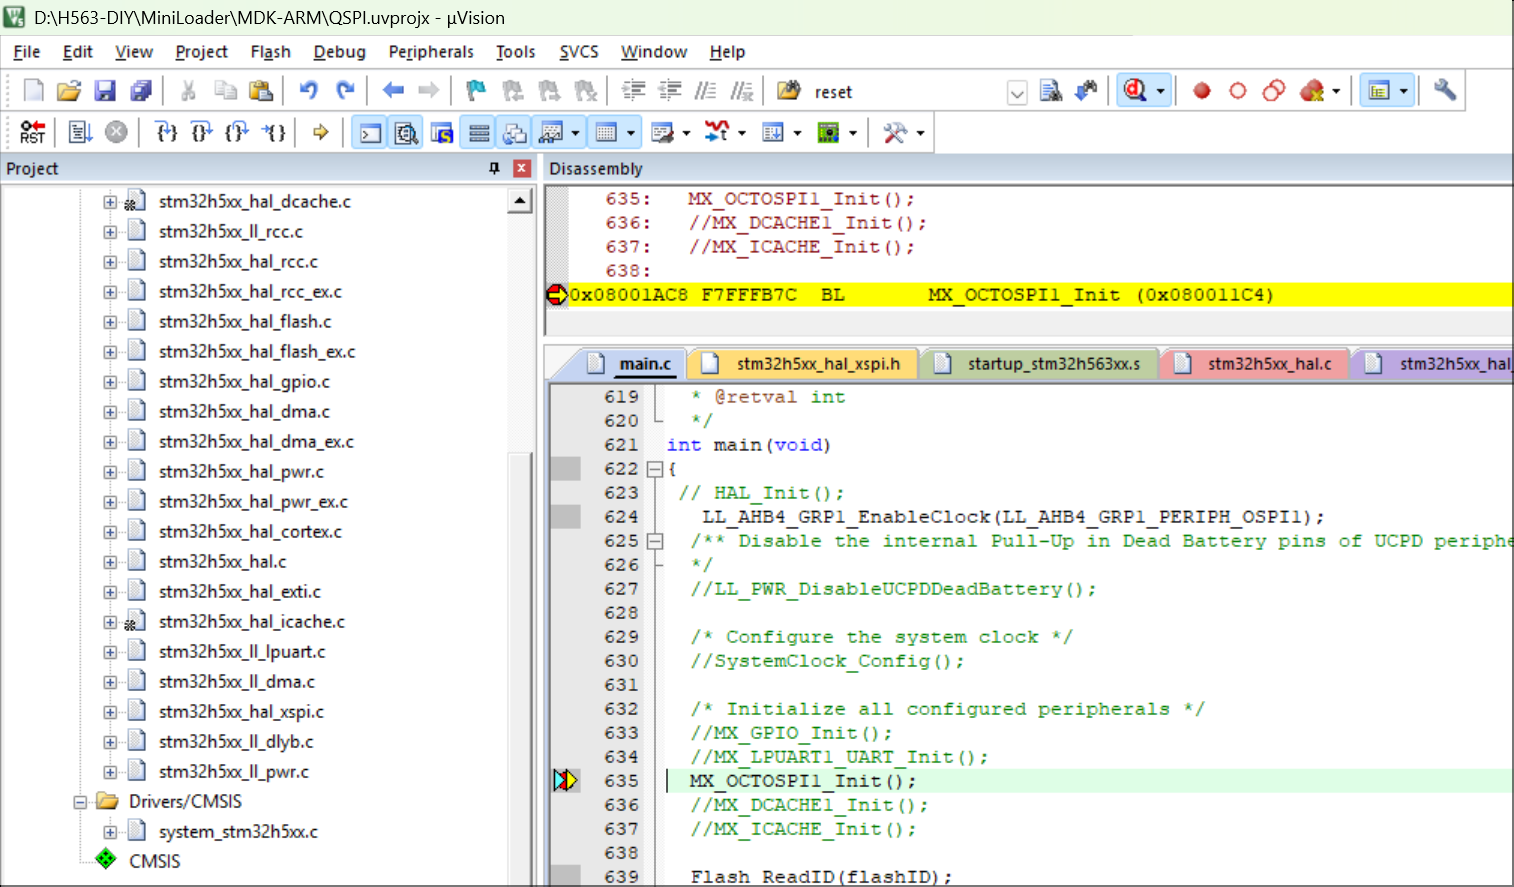Disable all breakpoints with the double-circle icon
Screen dimensions: 1514x887
1274,91
